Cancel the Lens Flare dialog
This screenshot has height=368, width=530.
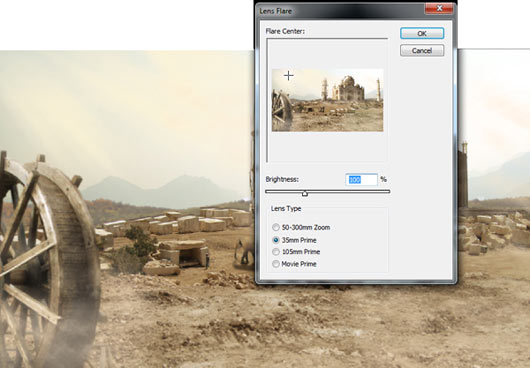coord(422,51)
